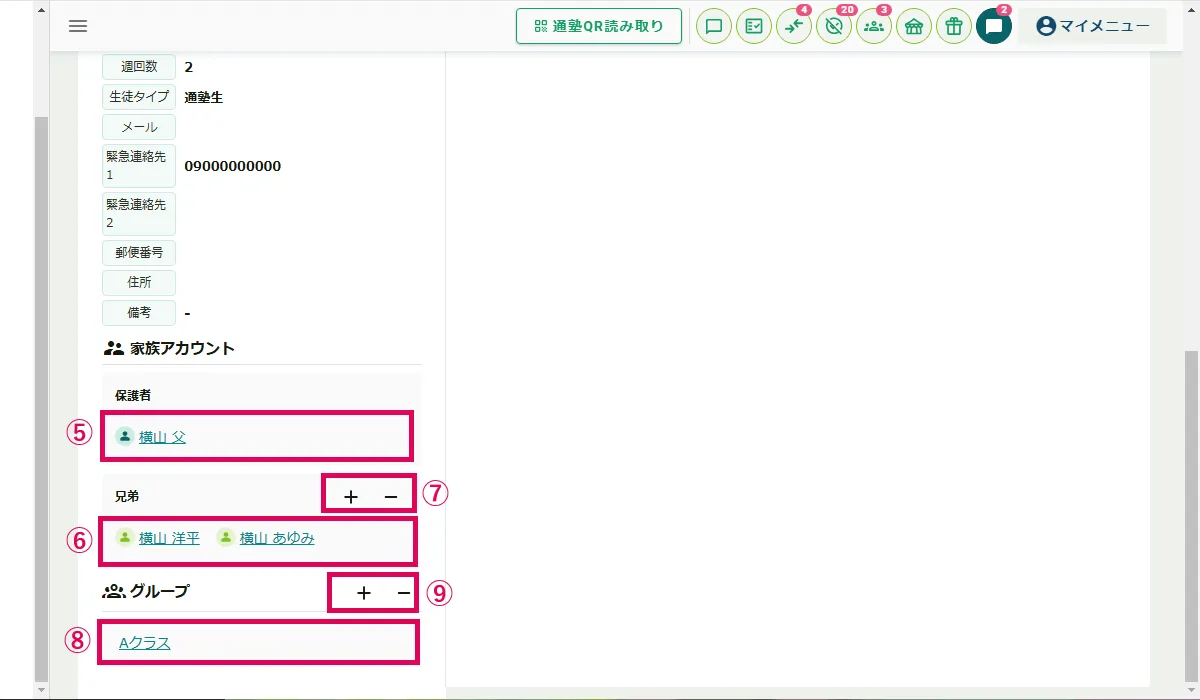Open the store building icon
Viewport: 1200px width, 700px height.
point(914,27)
